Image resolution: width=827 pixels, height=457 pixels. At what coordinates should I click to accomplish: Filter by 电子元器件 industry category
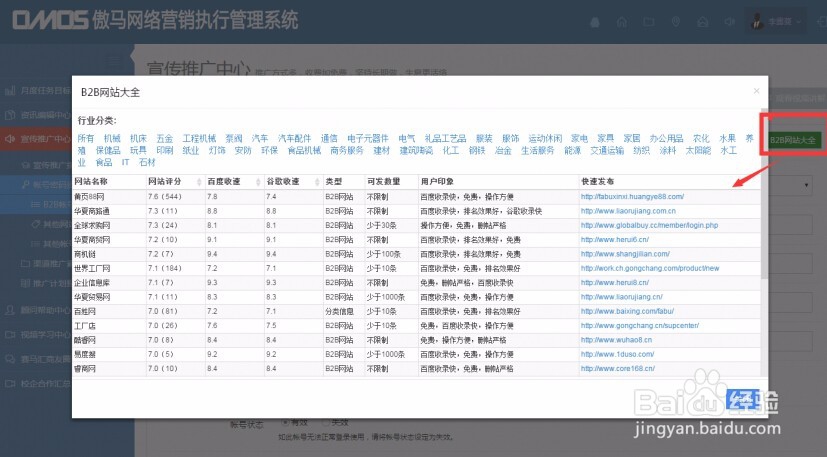368,138
